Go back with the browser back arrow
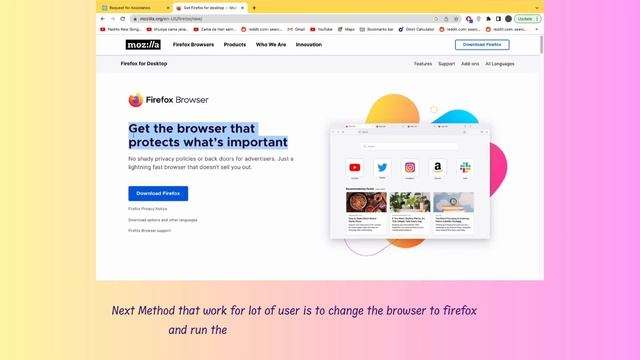 pos(103,19)
